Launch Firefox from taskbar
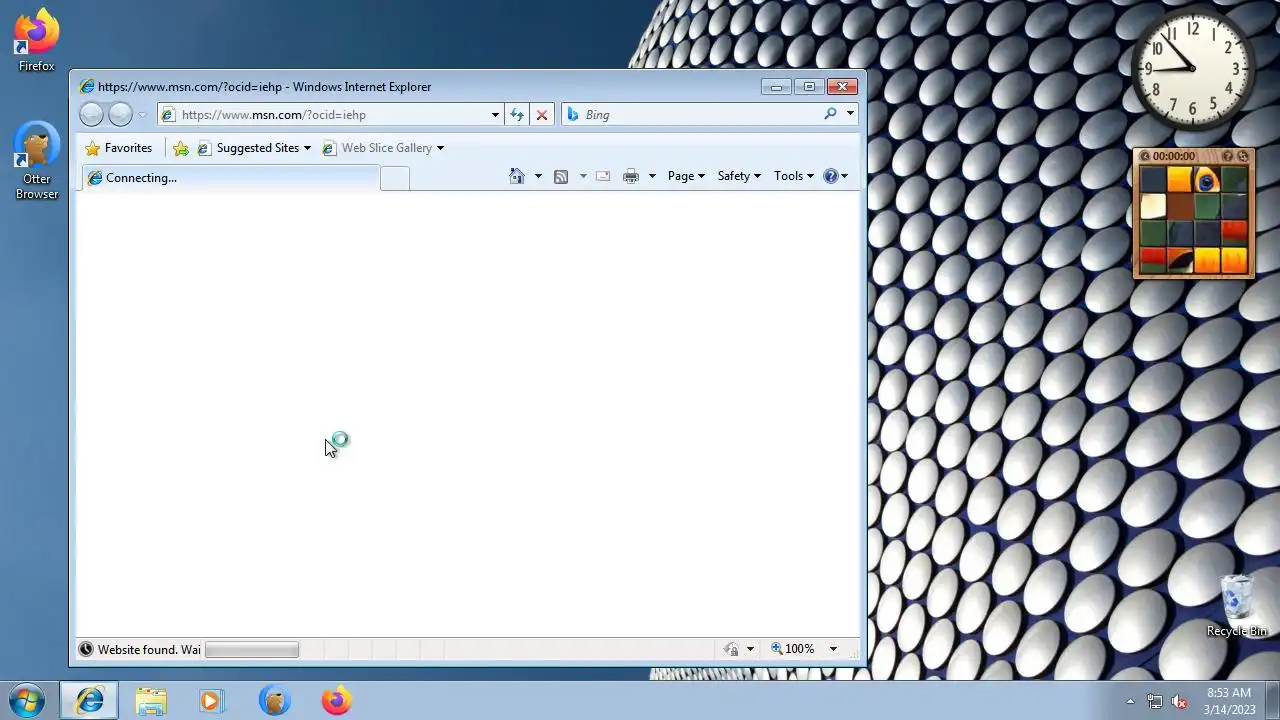 336,701
